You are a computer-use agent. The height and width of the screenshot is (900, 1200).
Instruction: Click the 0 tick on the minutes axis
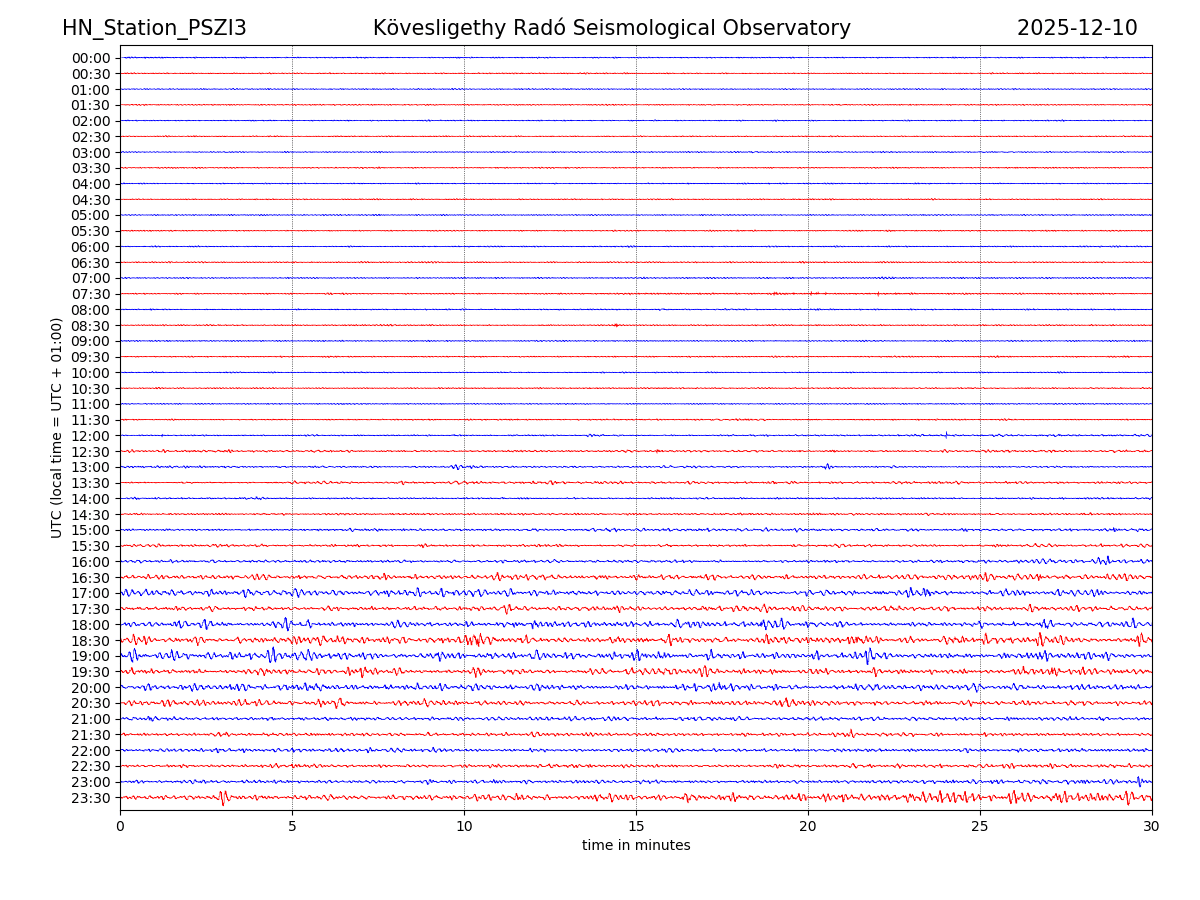[x=120, y=826]
